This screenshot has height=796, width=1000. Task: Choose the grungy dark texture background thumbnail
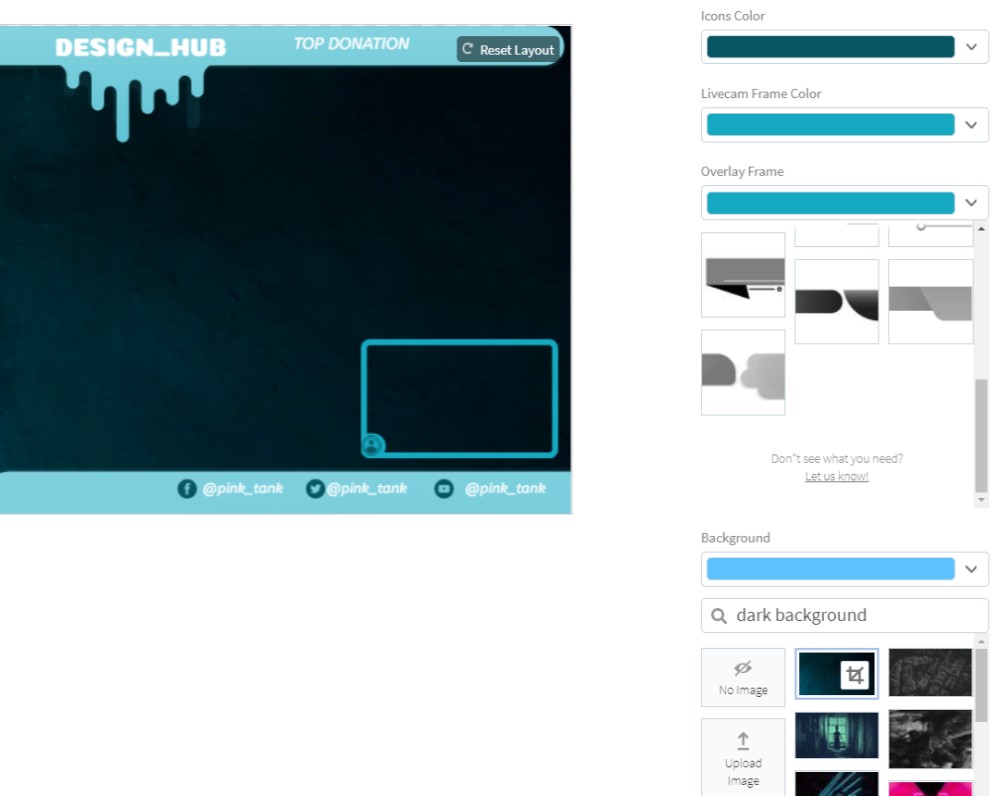[x=930, y=672]
